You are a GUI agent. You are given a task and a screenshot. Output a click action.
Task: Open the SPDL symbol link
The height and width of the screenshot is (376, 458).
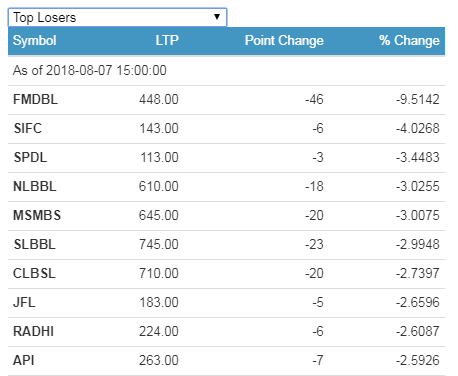click(x=30, y=157)
